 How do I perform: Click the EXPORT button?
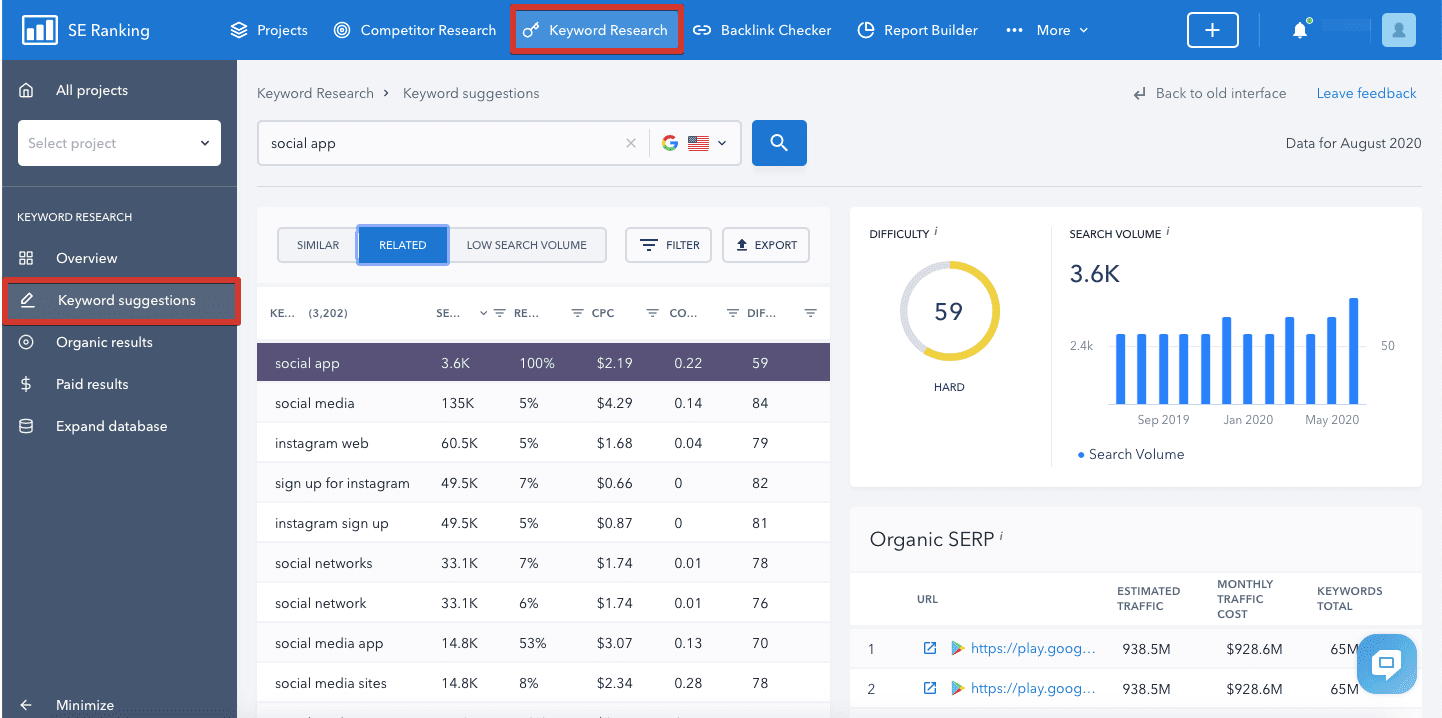click(x=766, y=245)
